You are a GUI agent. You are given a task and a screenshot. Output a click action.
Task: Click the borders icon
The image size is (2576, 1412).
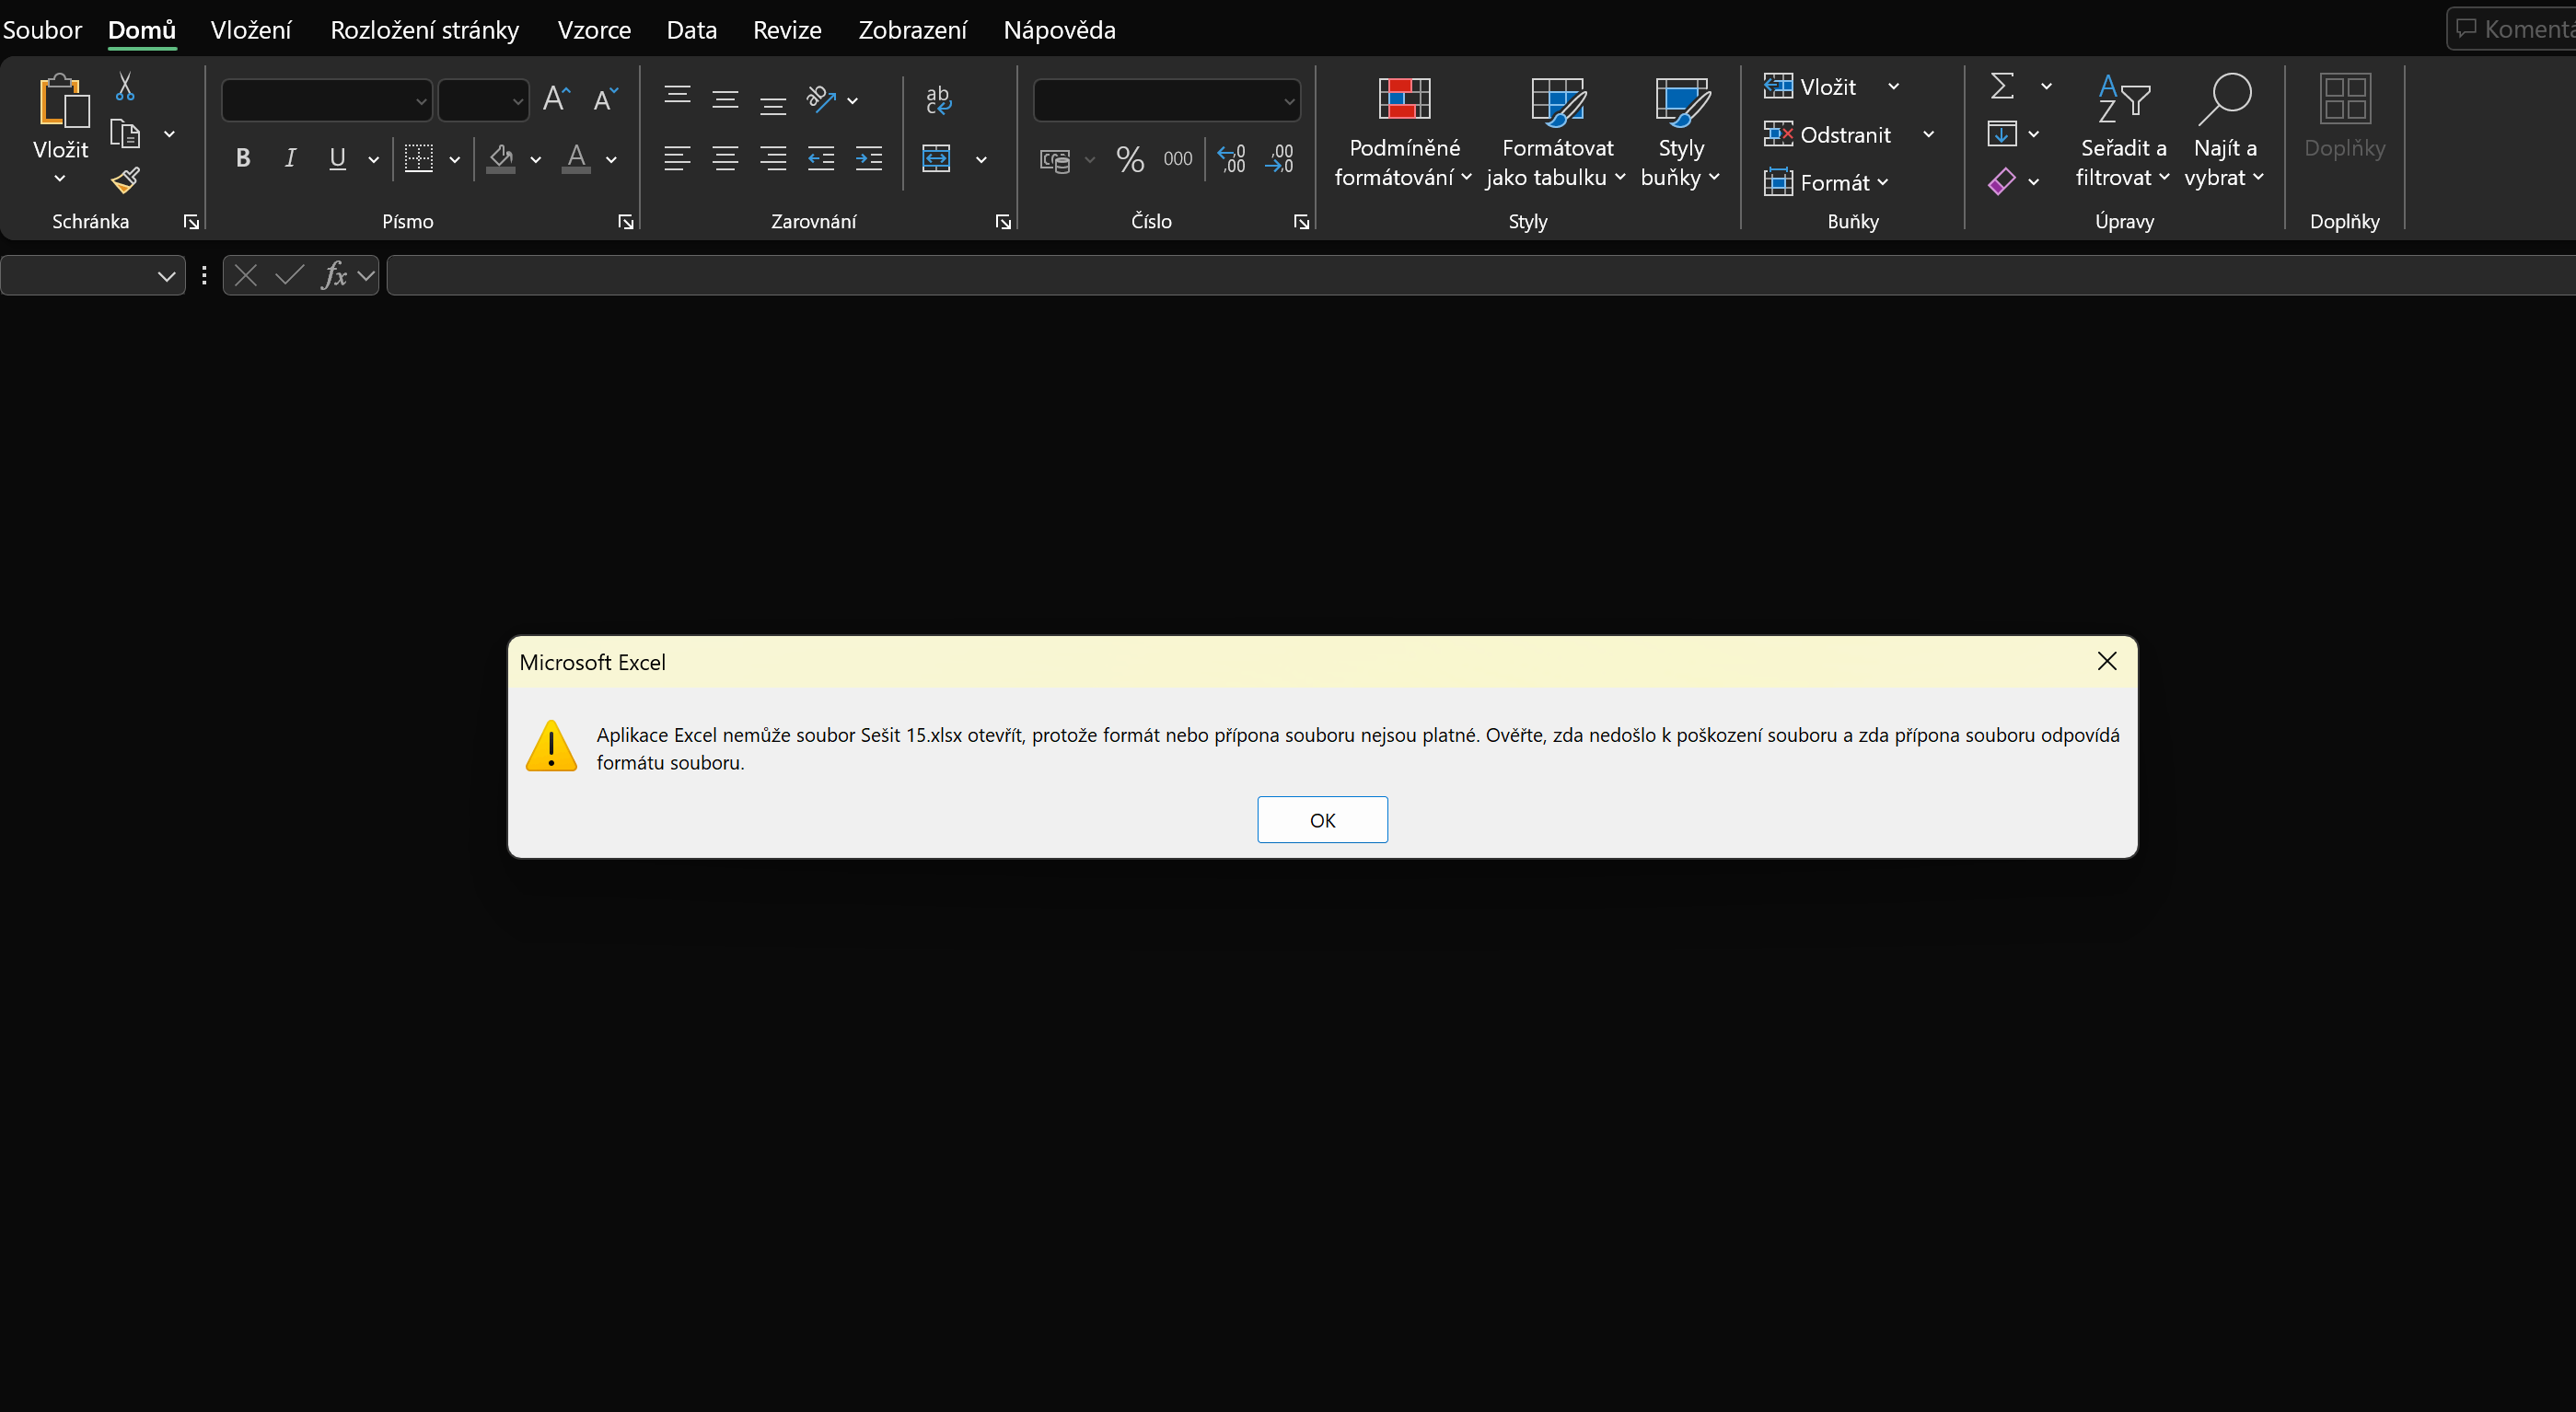[419, 158]
